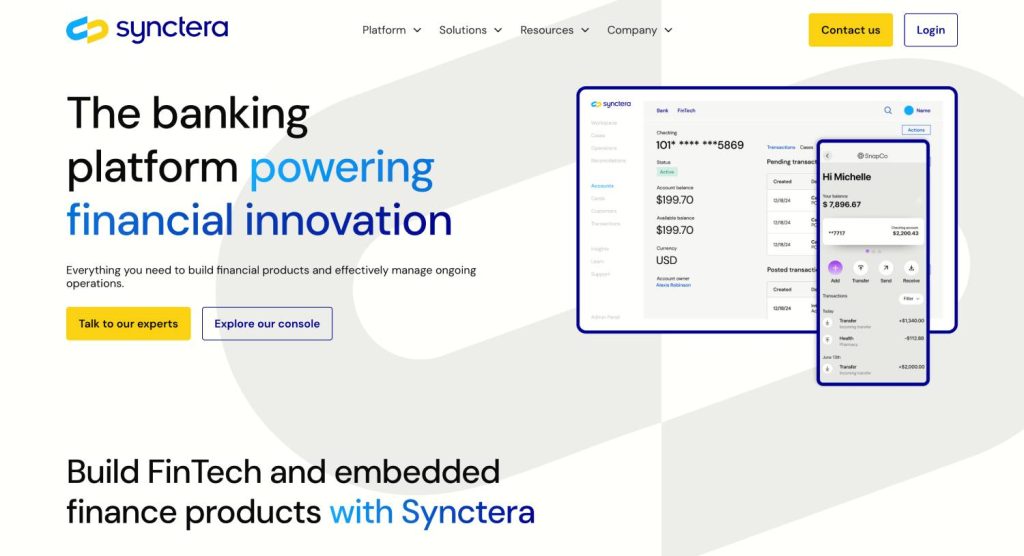Open the Filter dropdown in the phone preview
The width and height of the screenshot is (1024, 556).
click(911, 299)
